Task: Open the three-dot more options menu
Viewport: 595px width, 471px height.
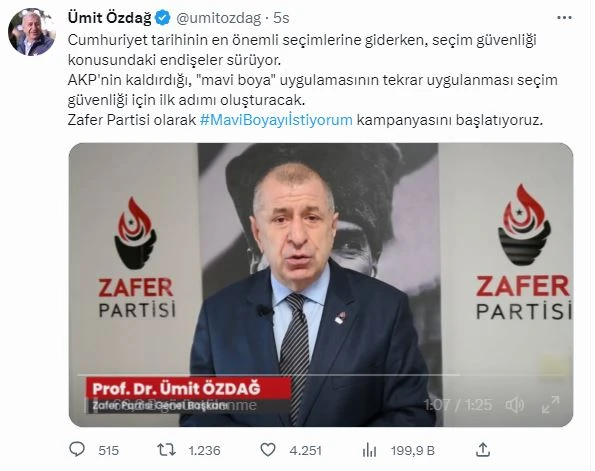Action: click(564, 18)
